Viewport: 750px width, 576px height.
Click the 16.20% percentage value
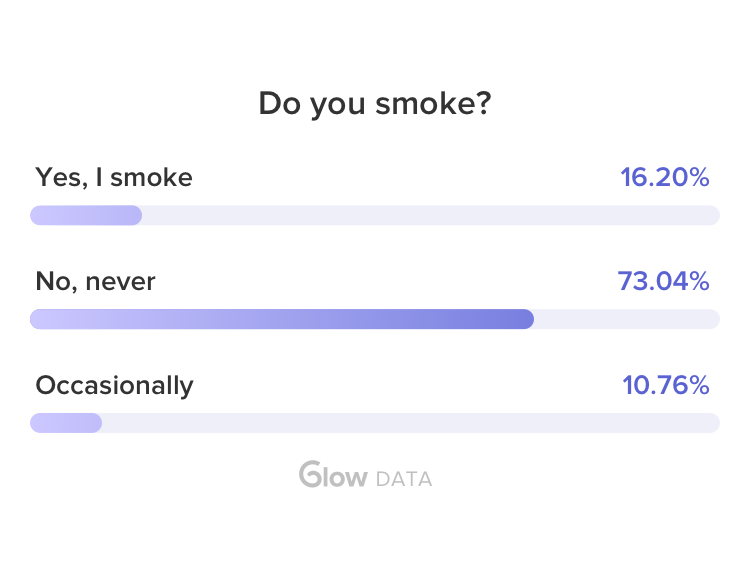point(664,178)
